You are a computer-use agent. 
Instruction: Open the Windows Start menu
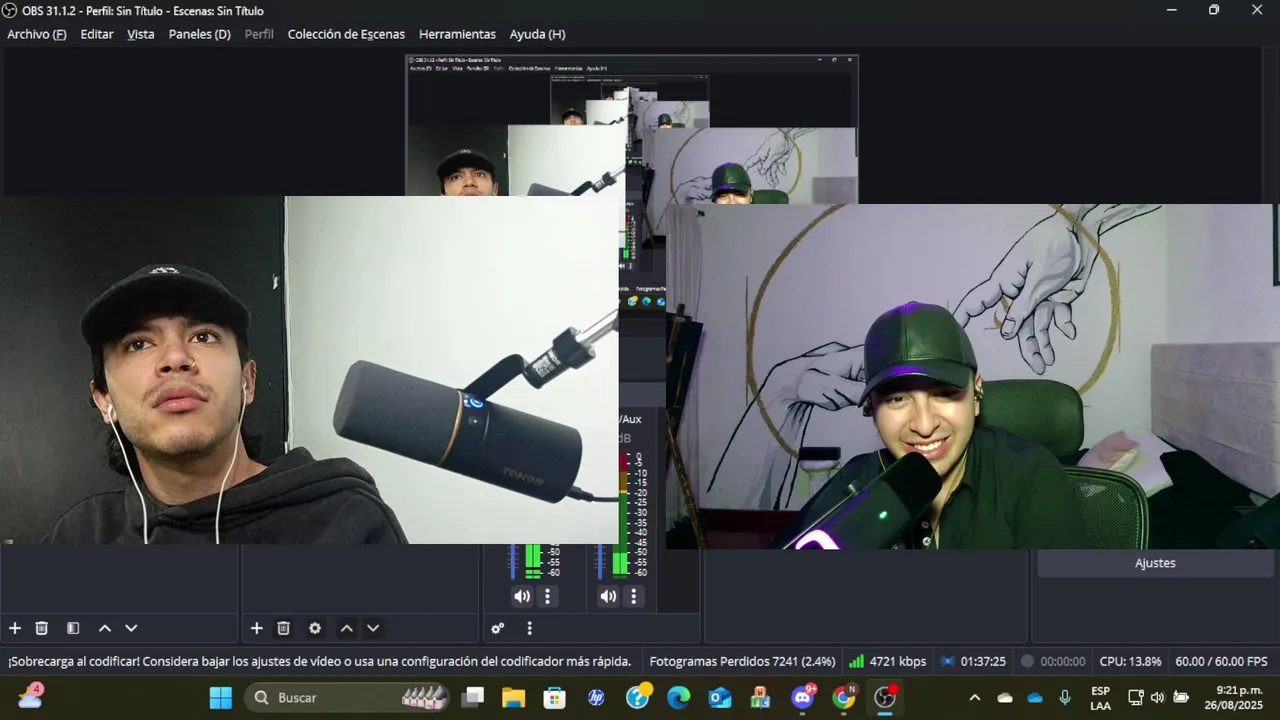tap(221, 697)
